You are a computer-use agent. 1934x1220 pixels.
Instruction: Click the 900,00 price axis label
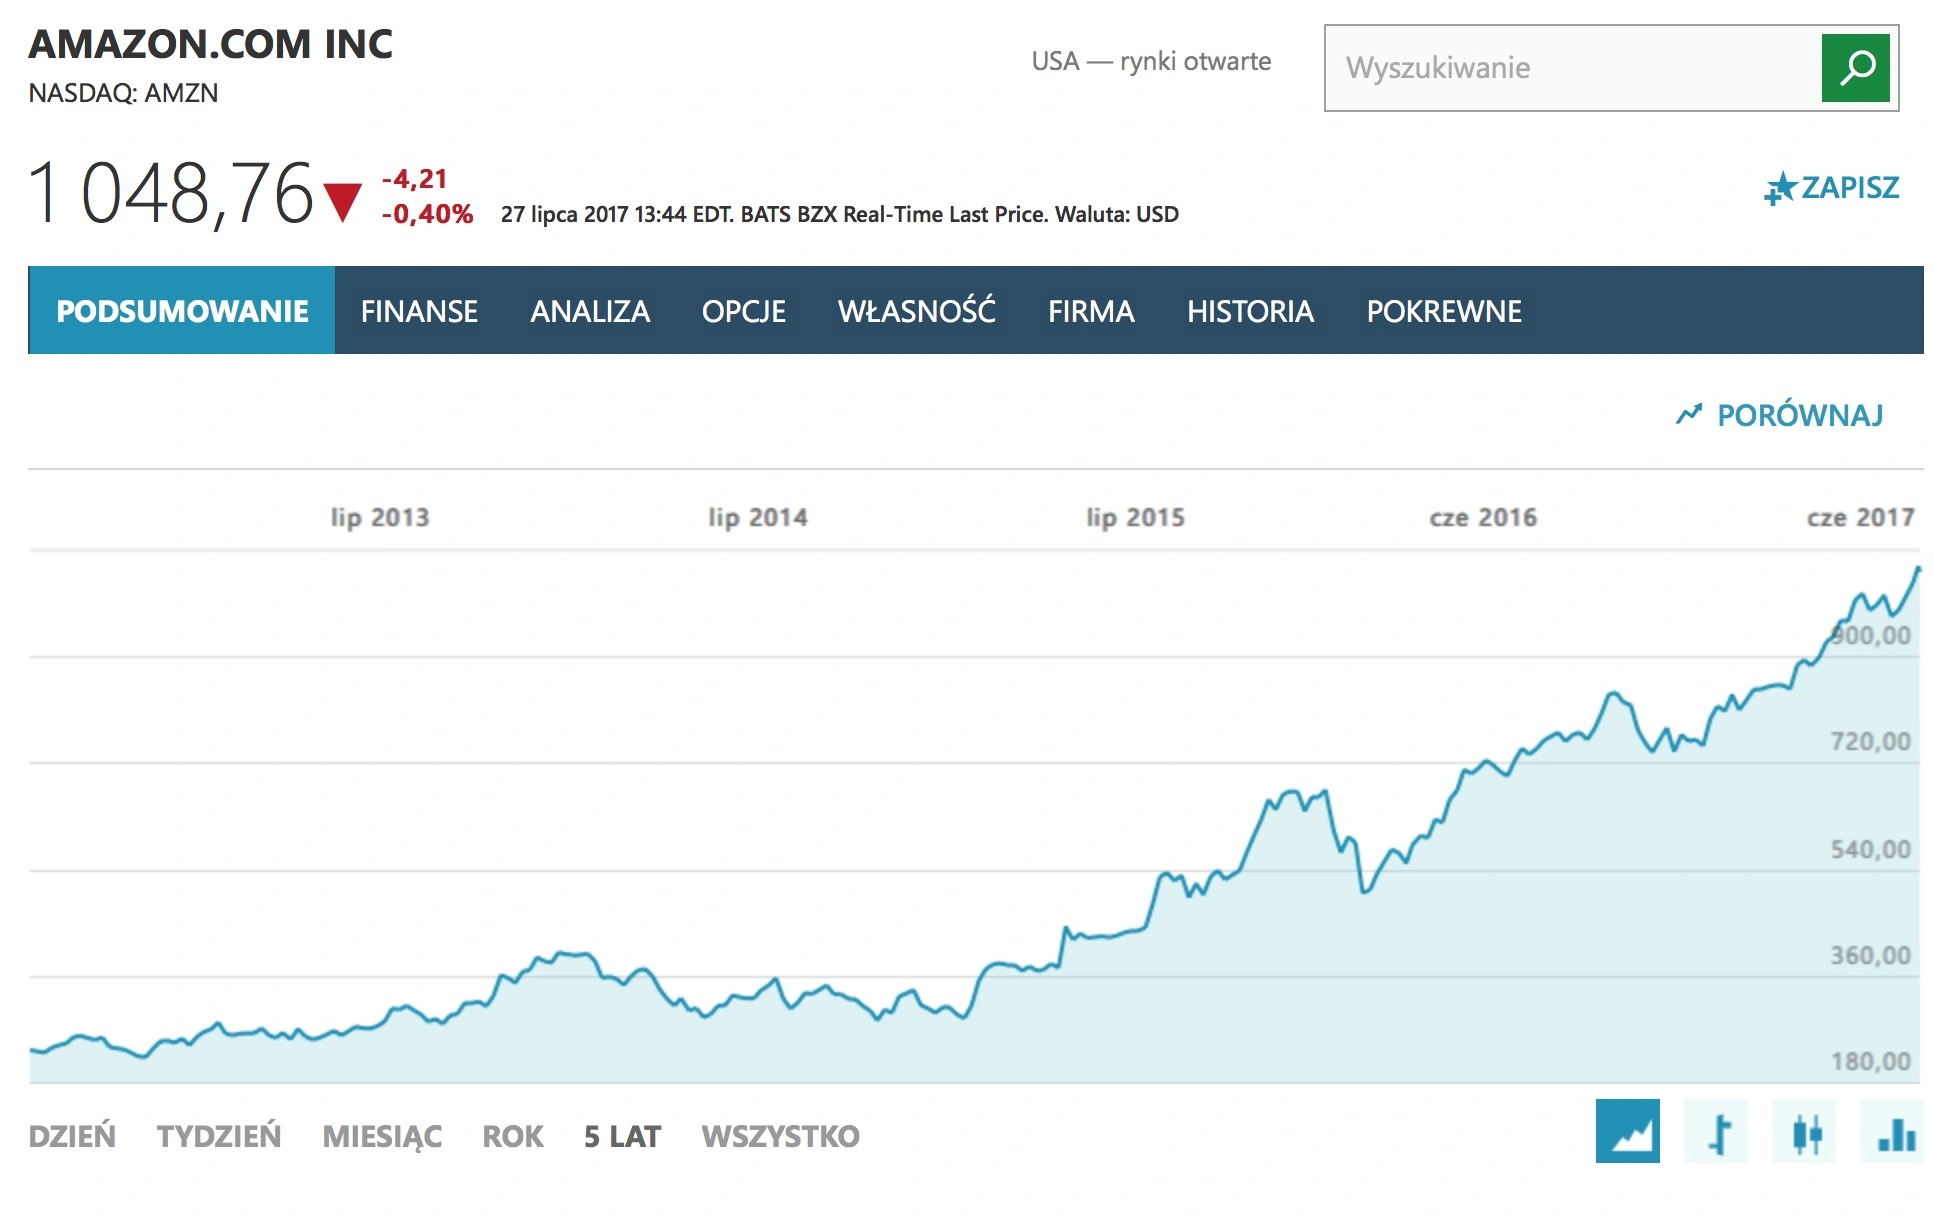[x=1871, y=635]
